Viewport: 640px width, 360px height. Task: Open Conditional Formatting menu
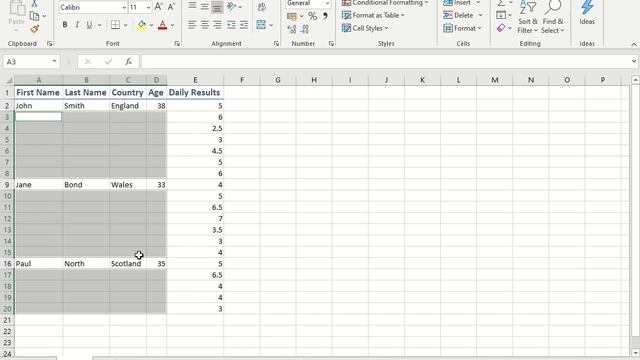[385, 3]
